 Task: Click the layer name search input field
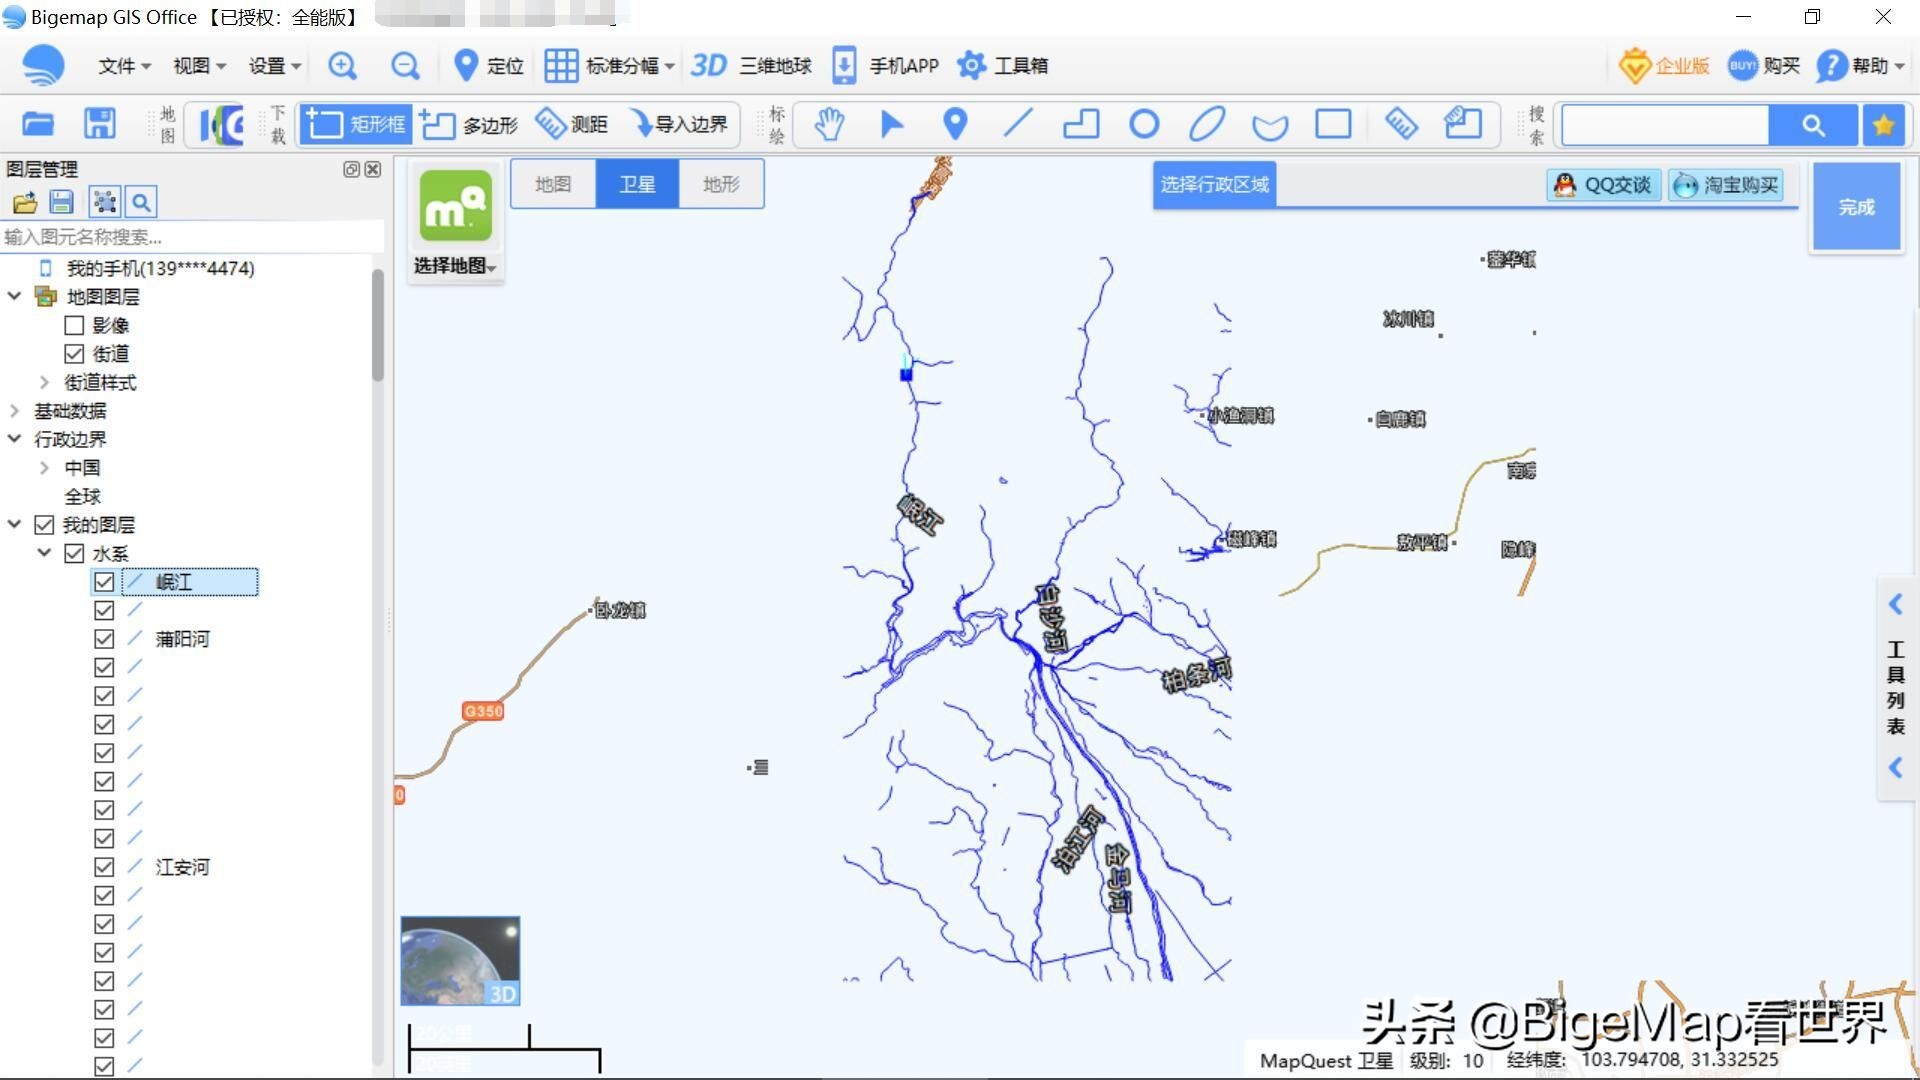pyautogui.click(x=190, y=237)
